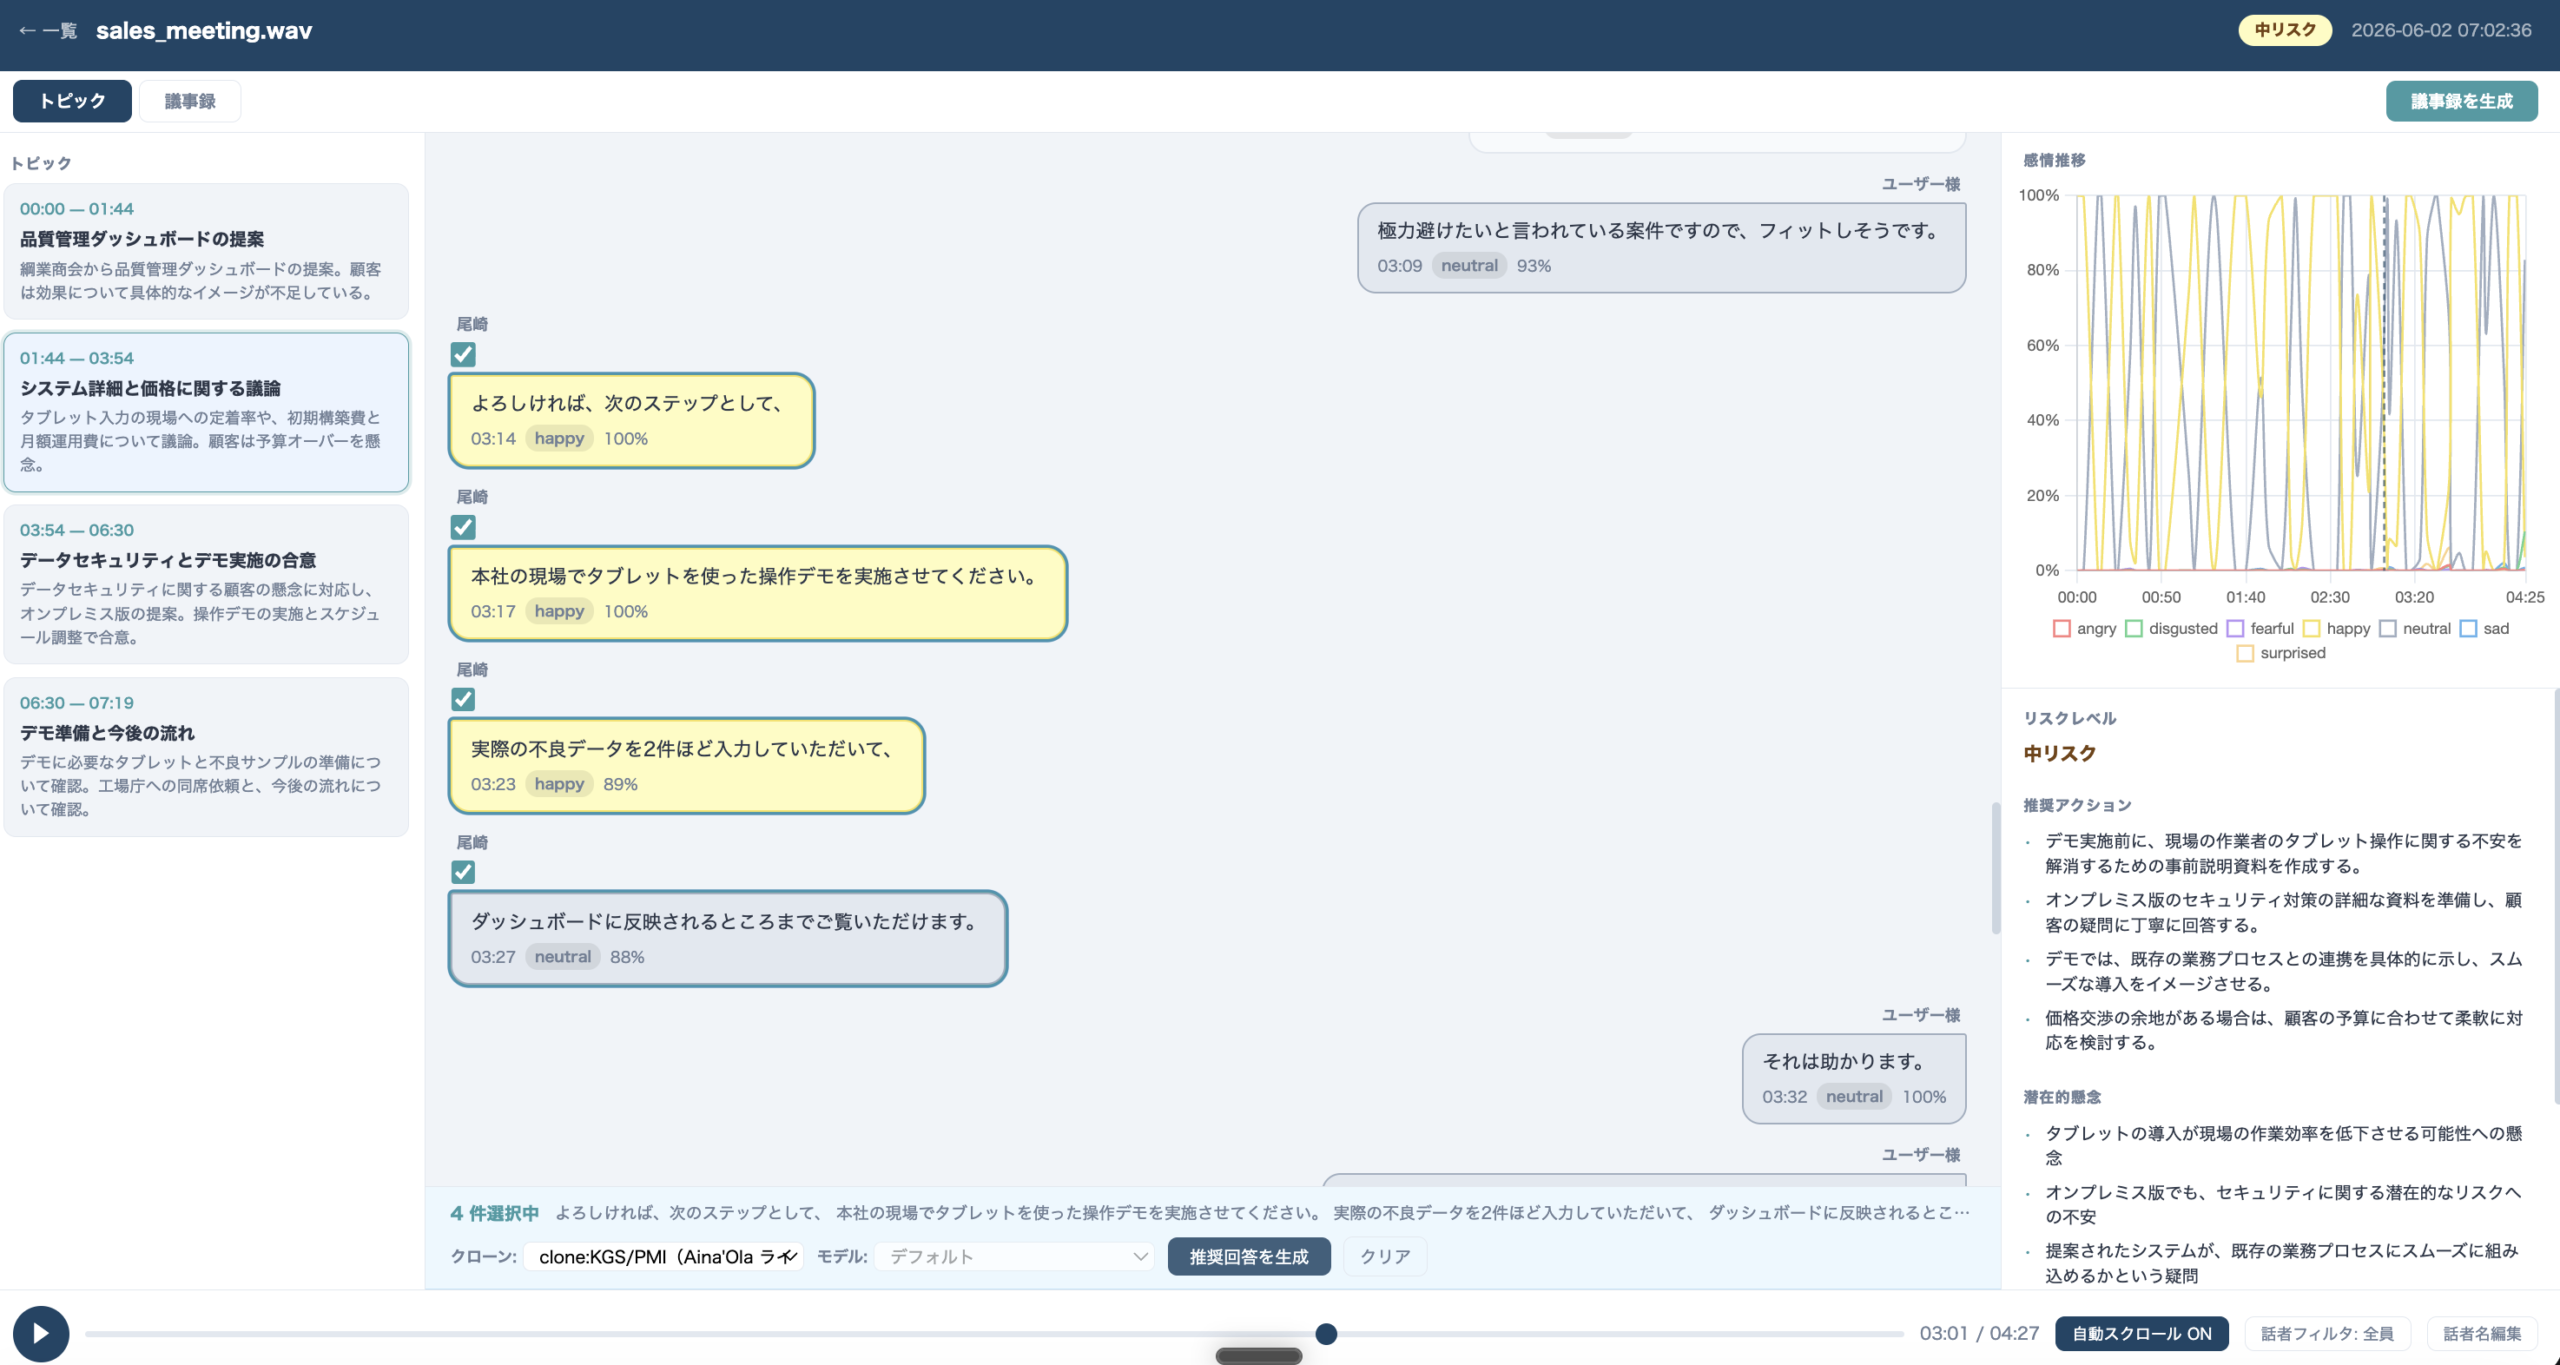Click the 感情推移 heading
This screenshot has height=1365, width=2560.
tap(2054, 160)
